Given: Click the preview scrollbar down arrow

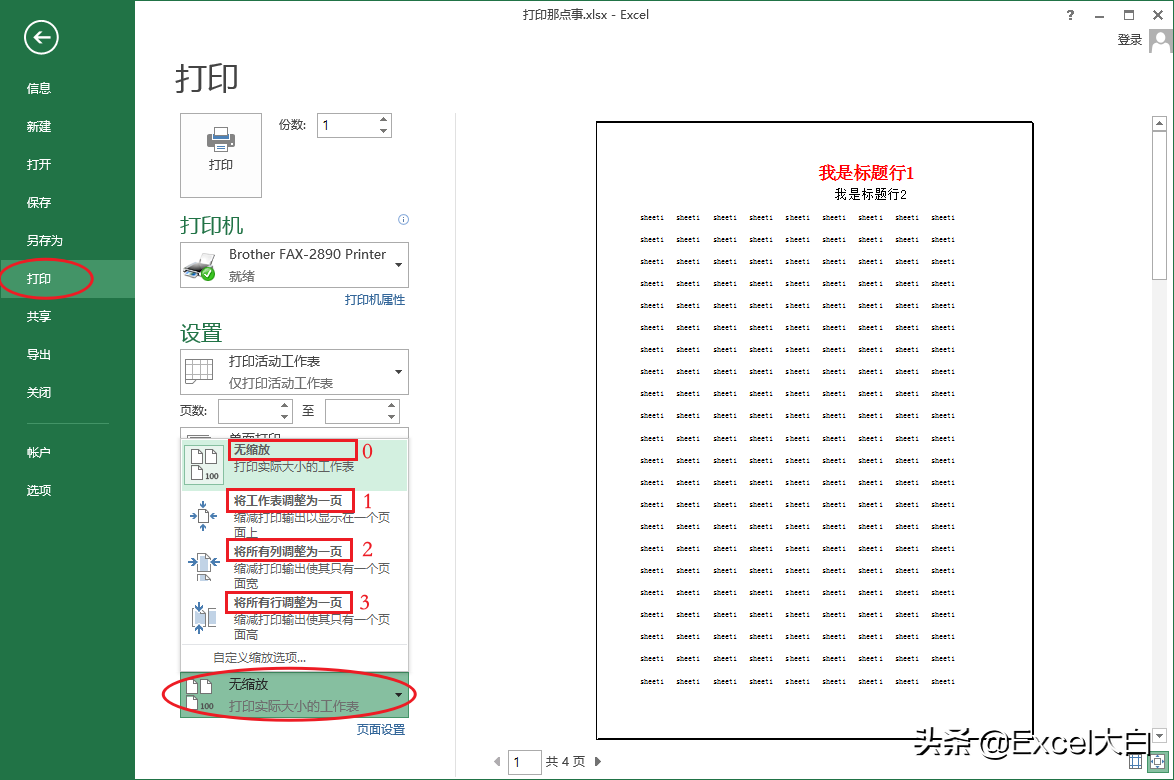Looking at the screenshot, I should click(x=1159, y=736).
